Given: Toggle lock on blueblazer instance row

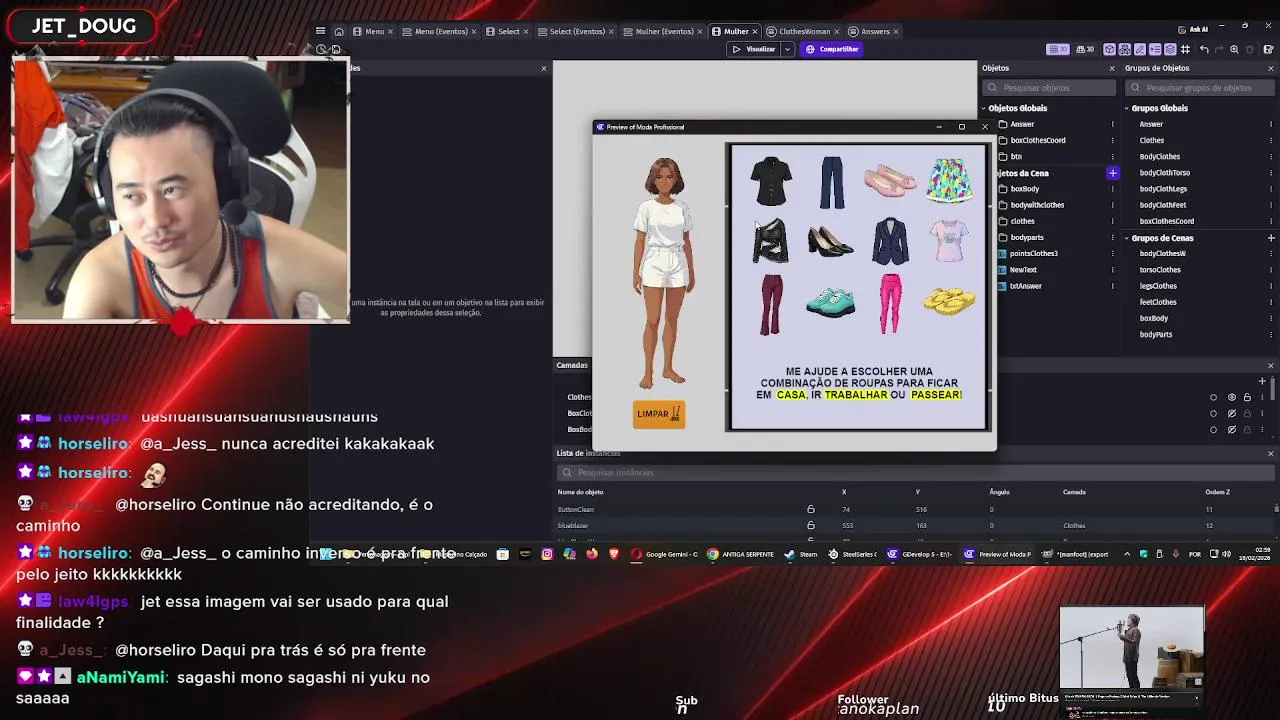Looking at the screenshot, I should pyautogui.click(x=811, y=525).
